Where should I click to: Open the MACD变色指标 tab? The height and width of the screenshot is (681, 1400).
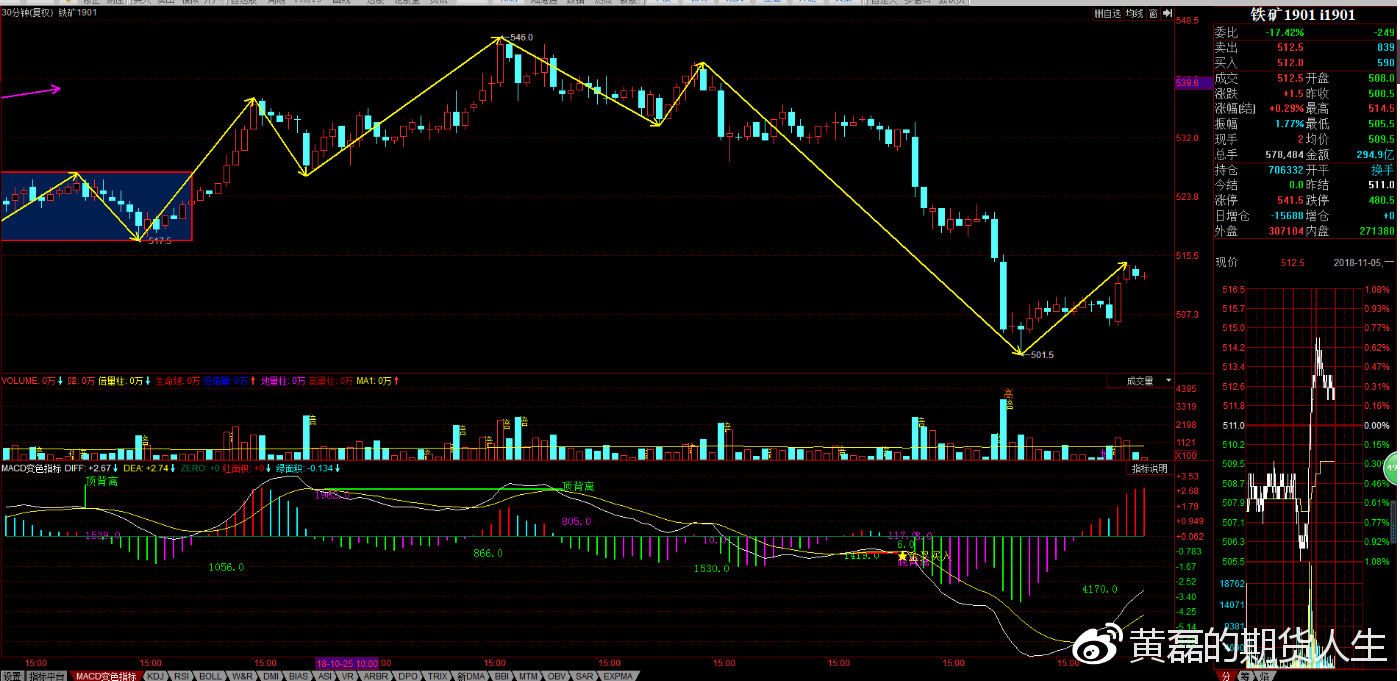[x=106, y=676]
